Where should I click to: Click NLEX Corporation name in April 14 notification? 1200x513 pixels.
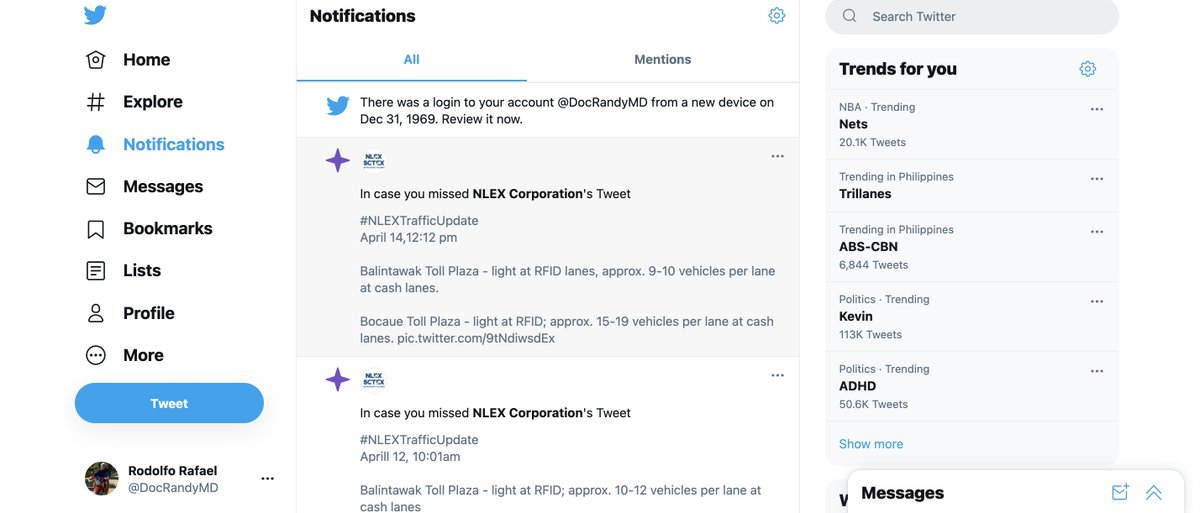pyautogui.click(x=527, y=194)
